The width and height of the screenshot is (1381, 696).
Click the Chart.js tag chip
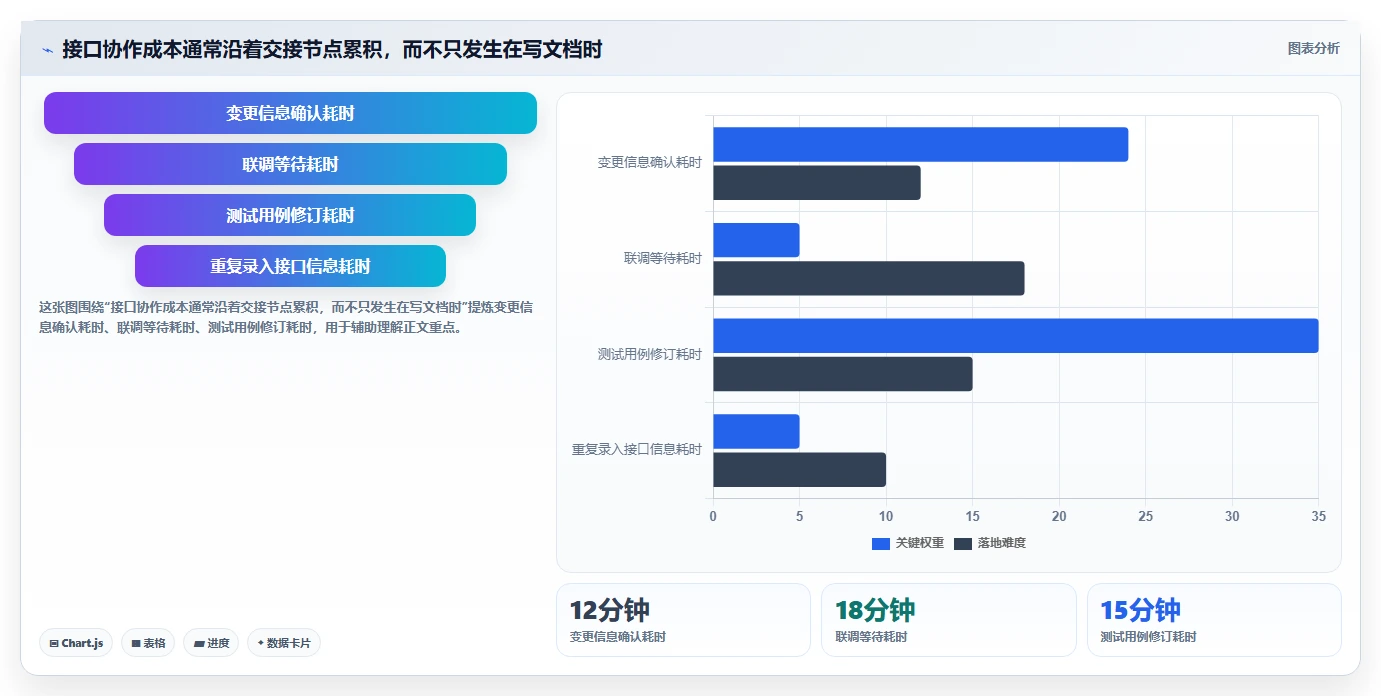[76, 643]
